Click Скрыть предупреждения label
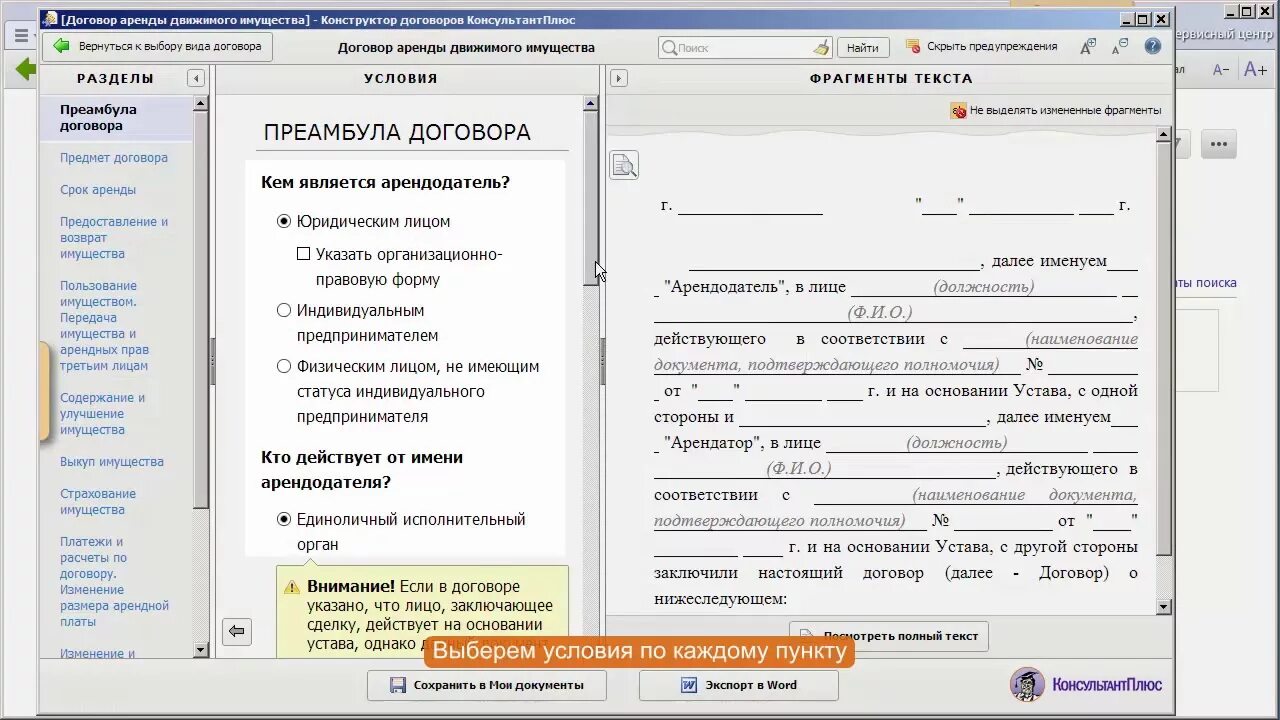The height and width of the screenshot is (720, 1280). point(992,46)
